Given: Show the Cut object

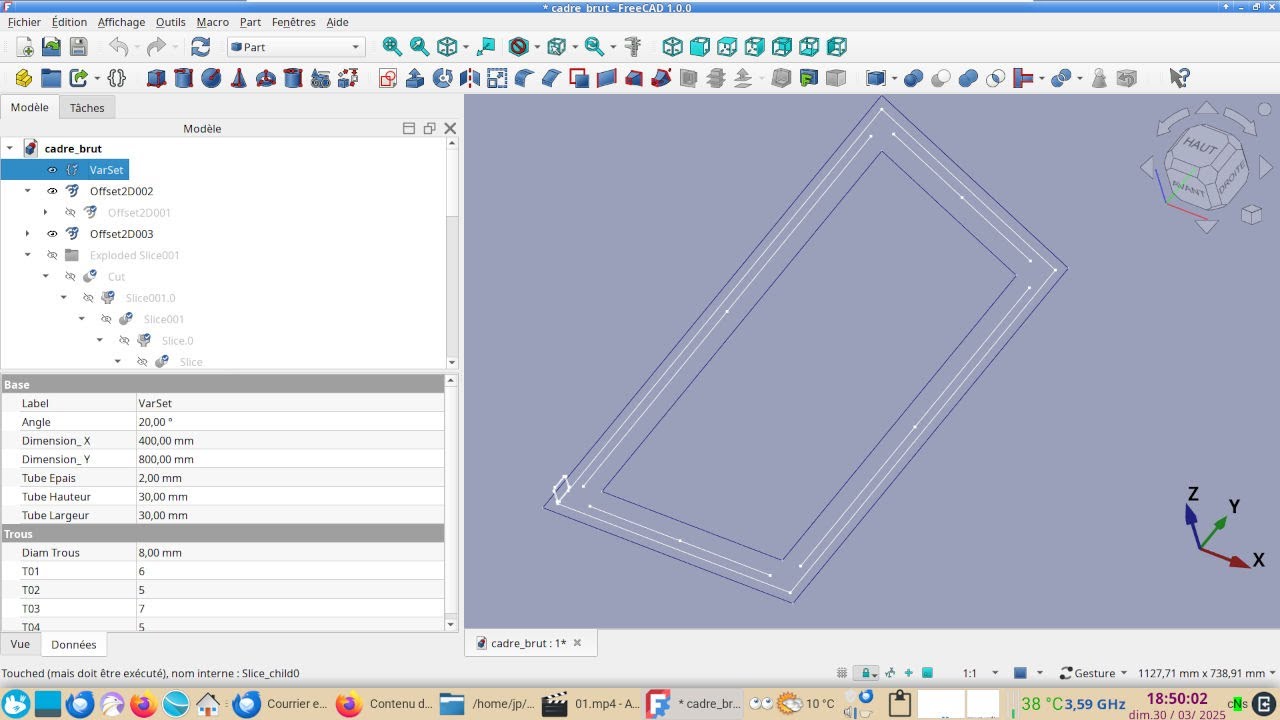Looking at the screenshot, I should [x=71, y=276].
